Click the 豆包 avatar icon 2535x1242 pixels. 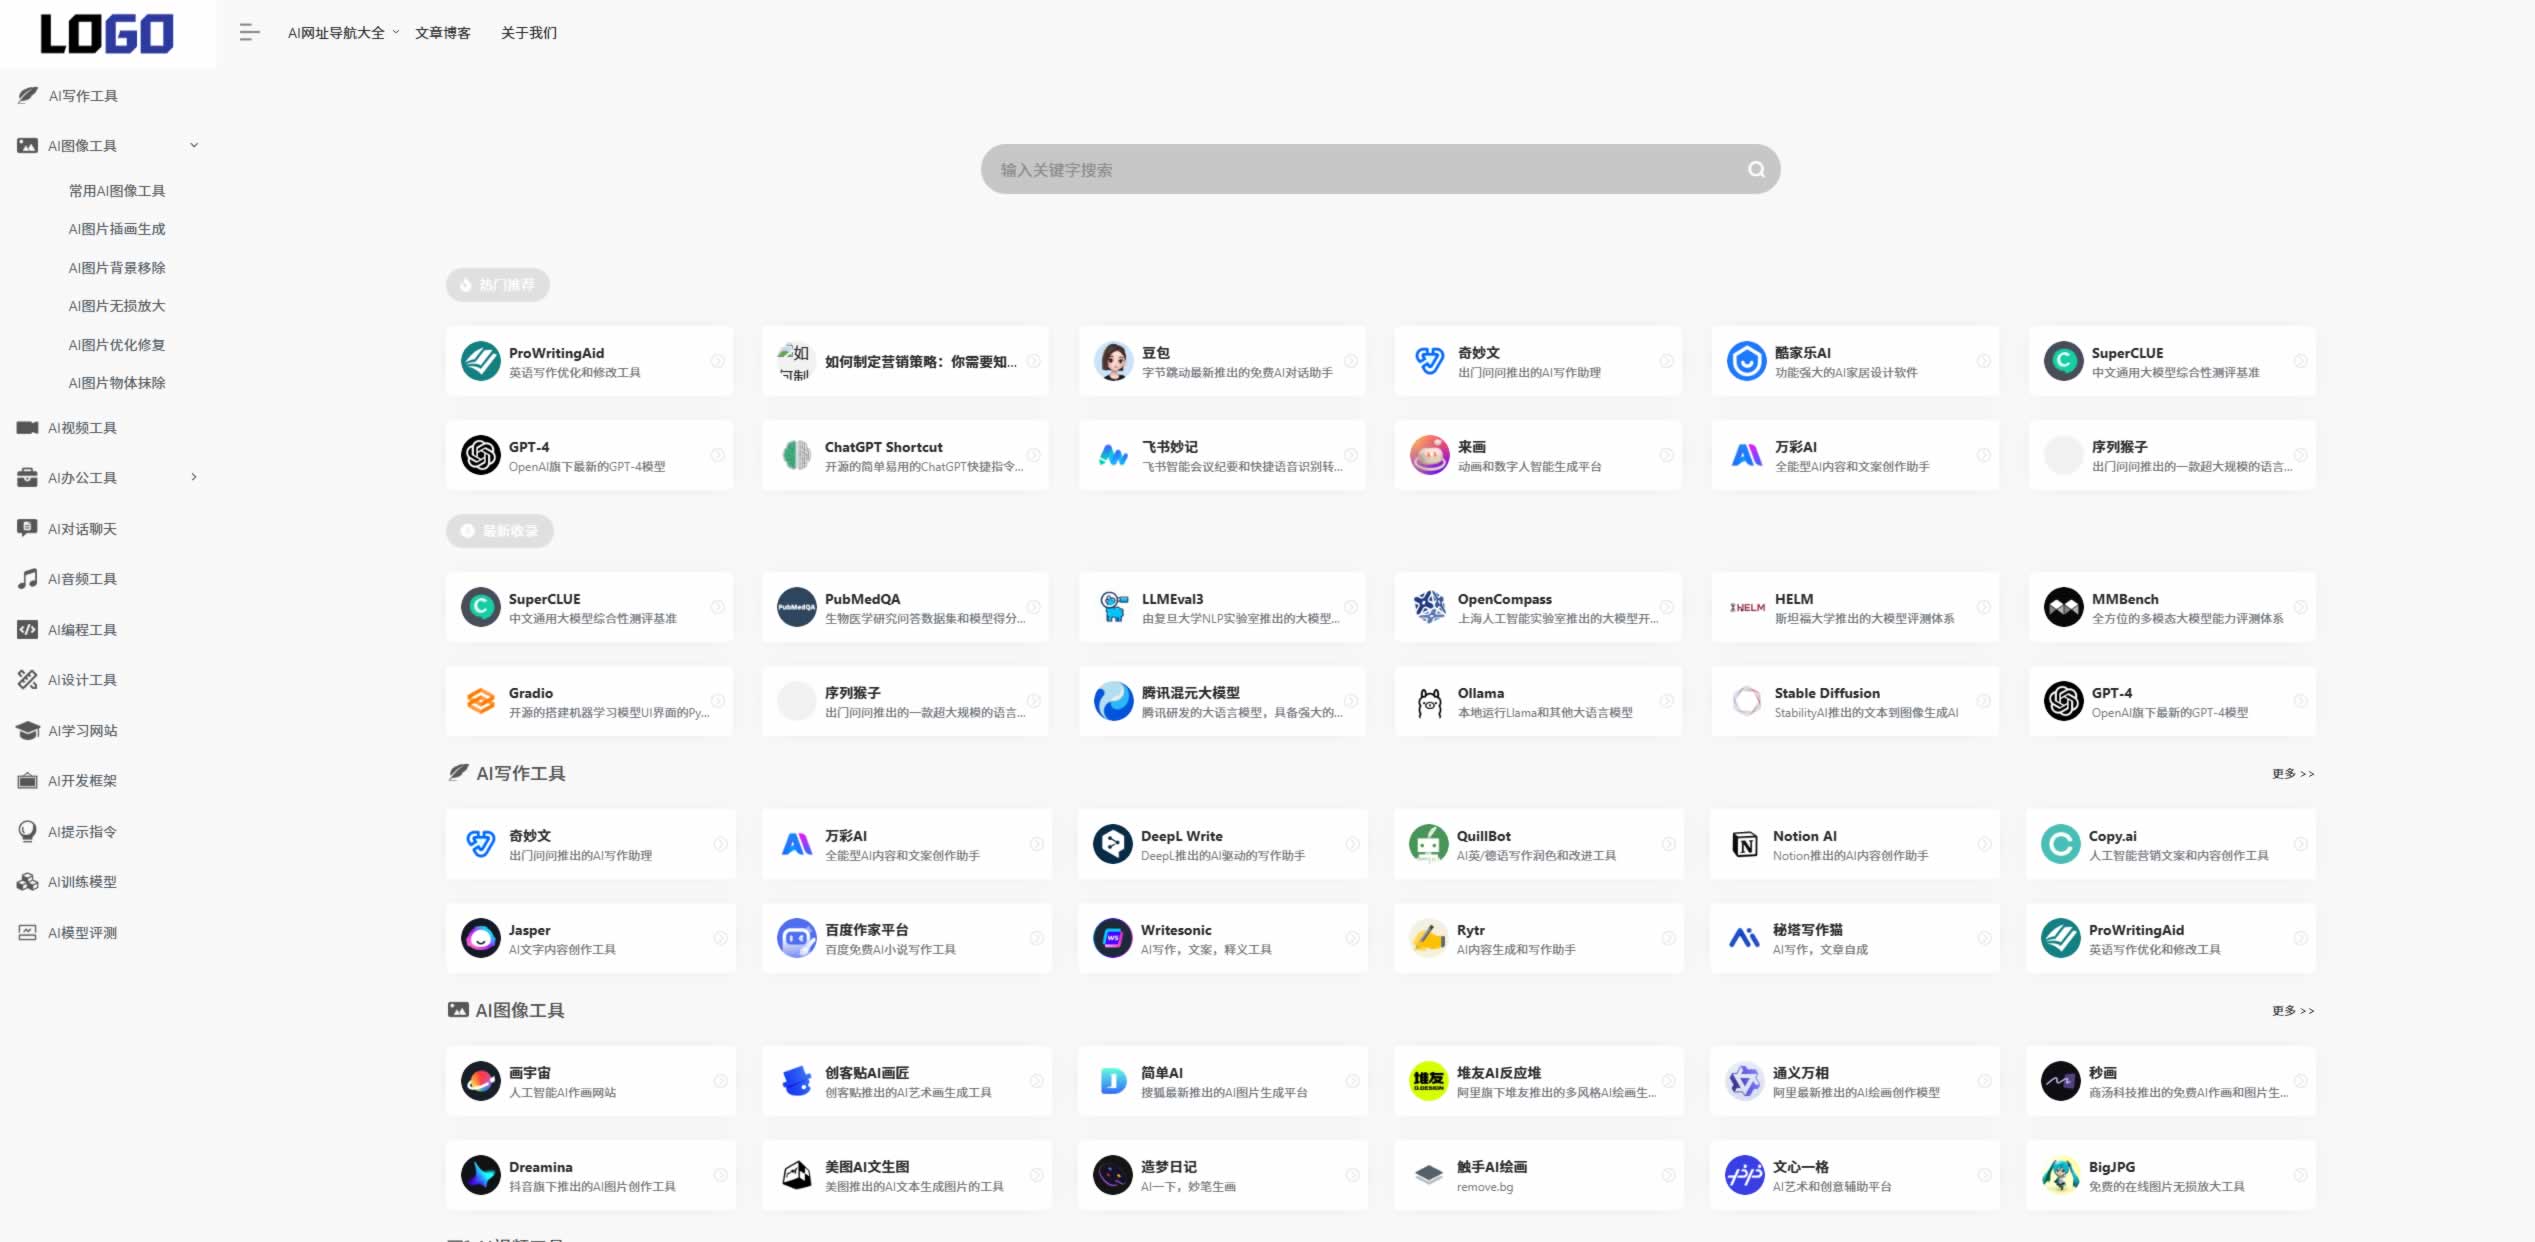(1113, 361)
